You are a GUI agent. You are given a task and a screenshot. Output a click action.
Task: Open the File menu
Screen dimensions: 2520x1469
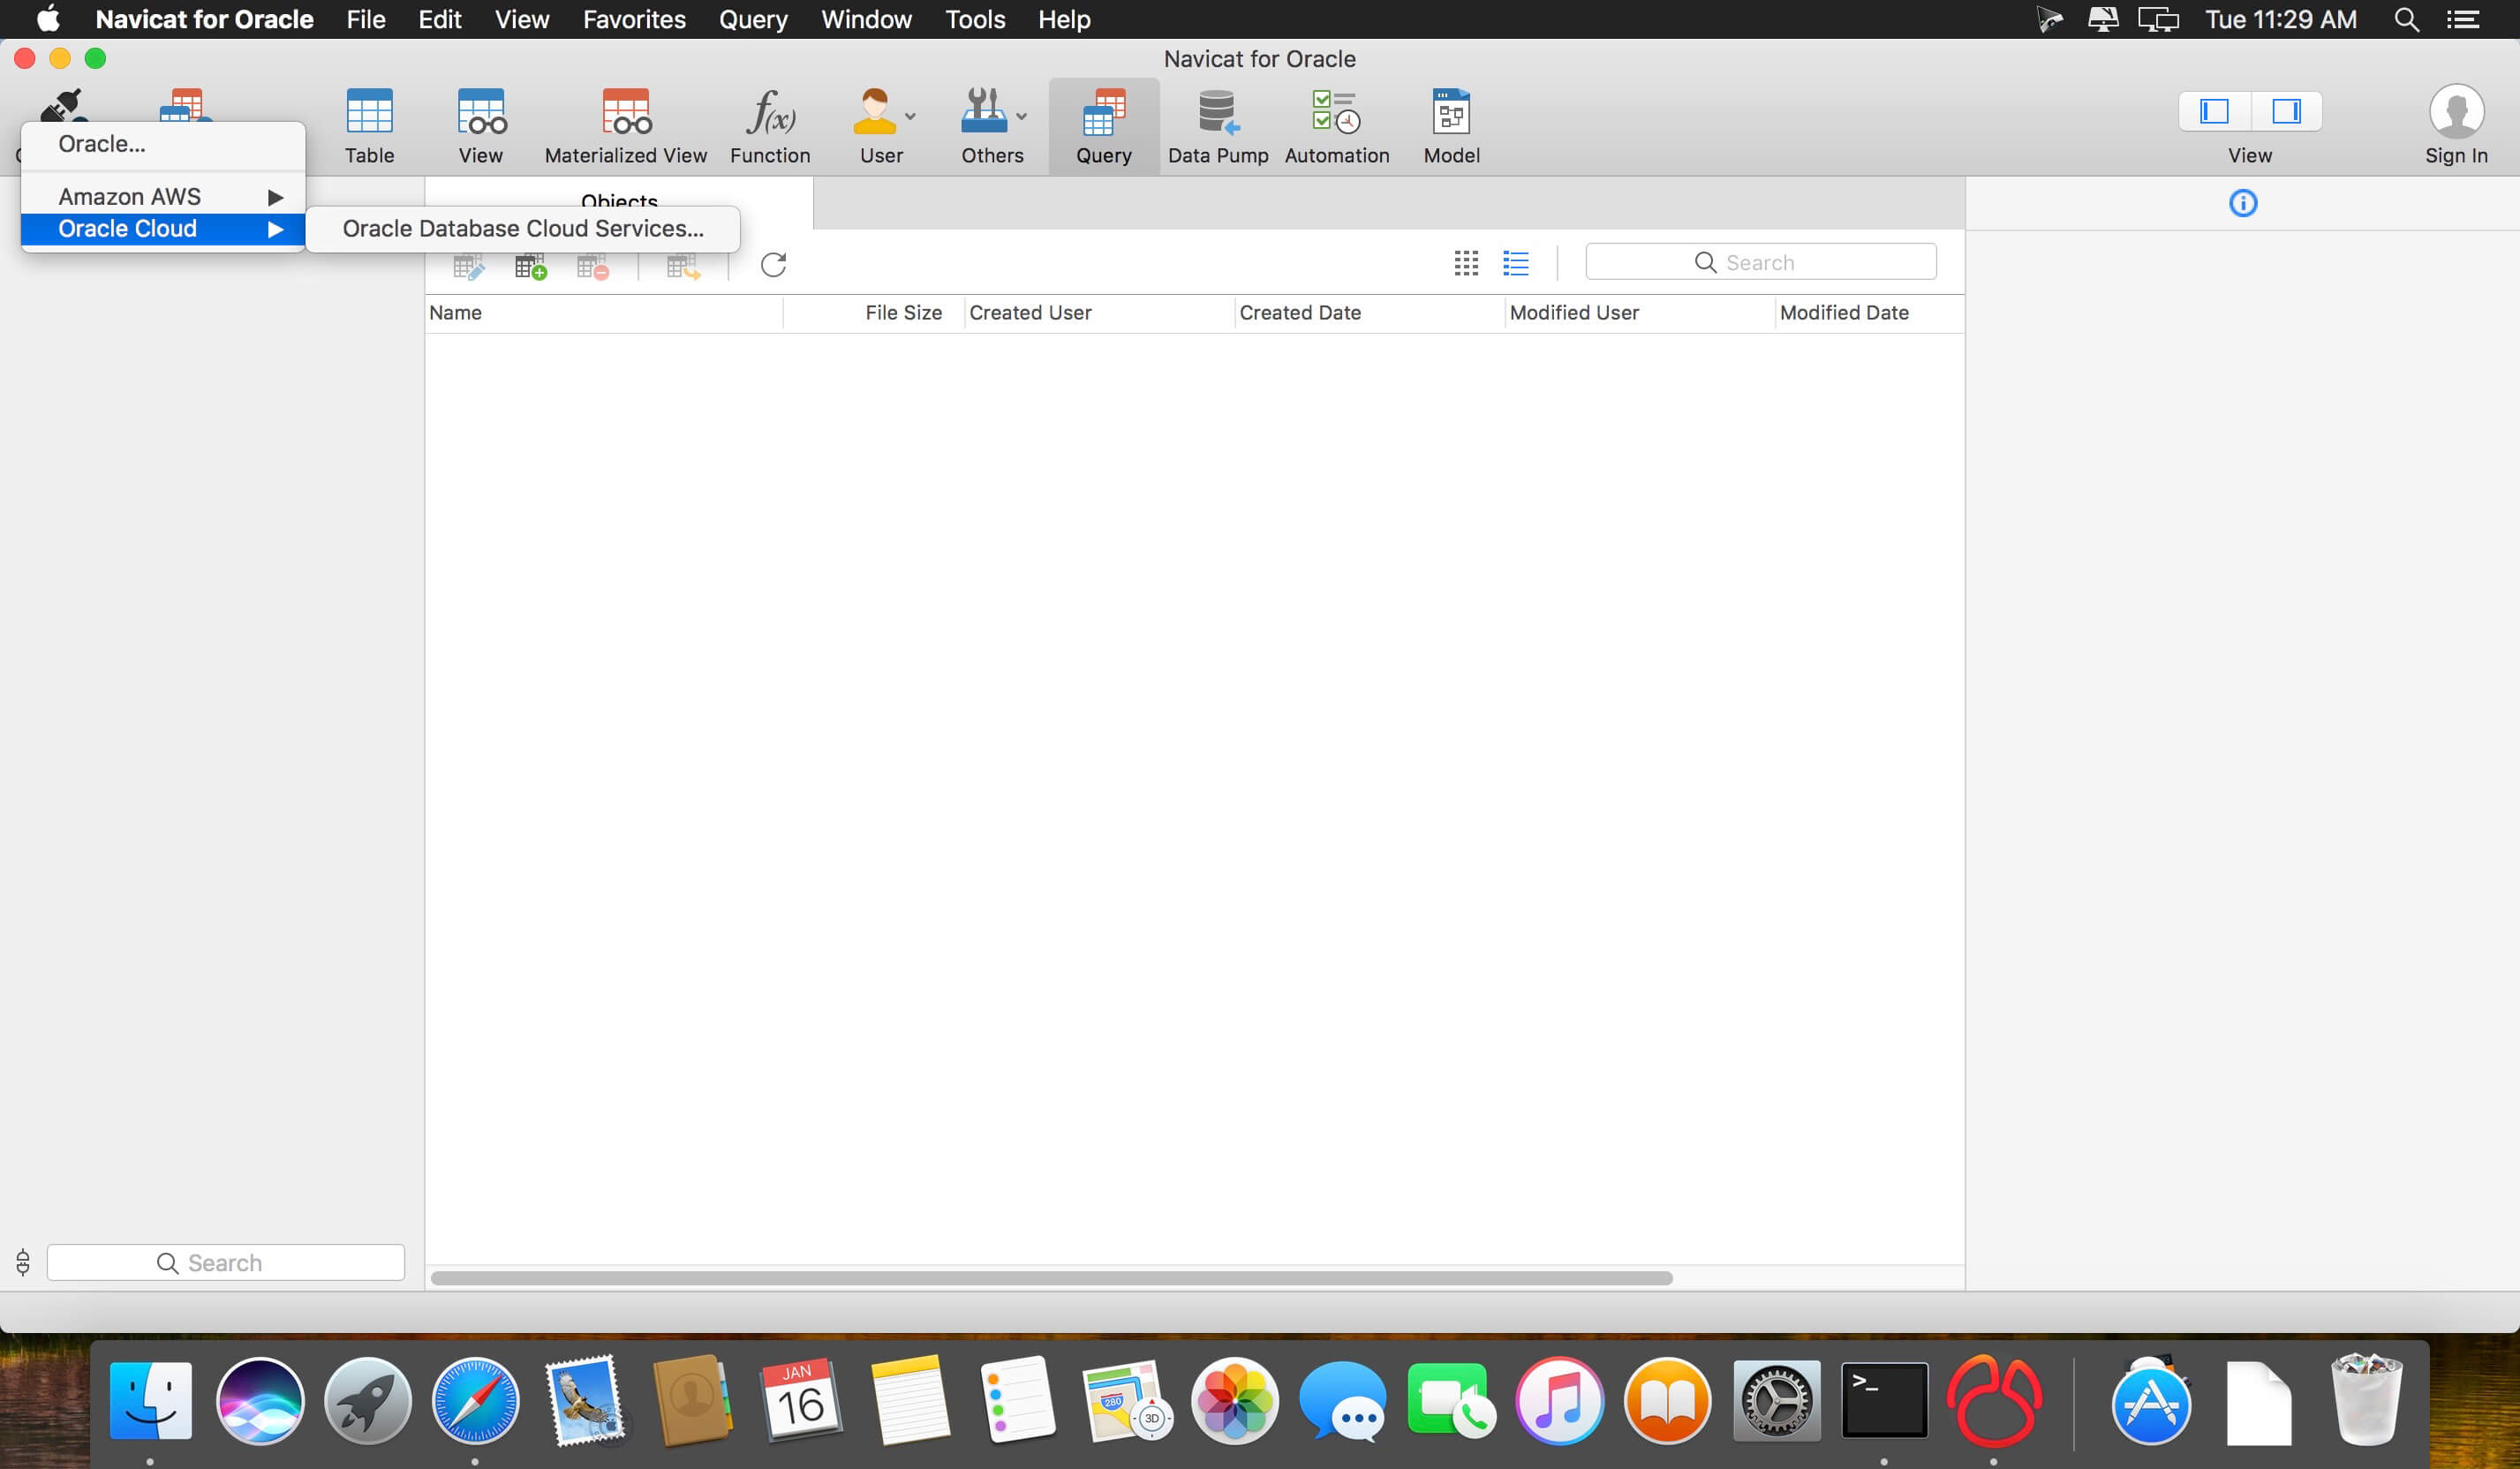coord(366,20)
